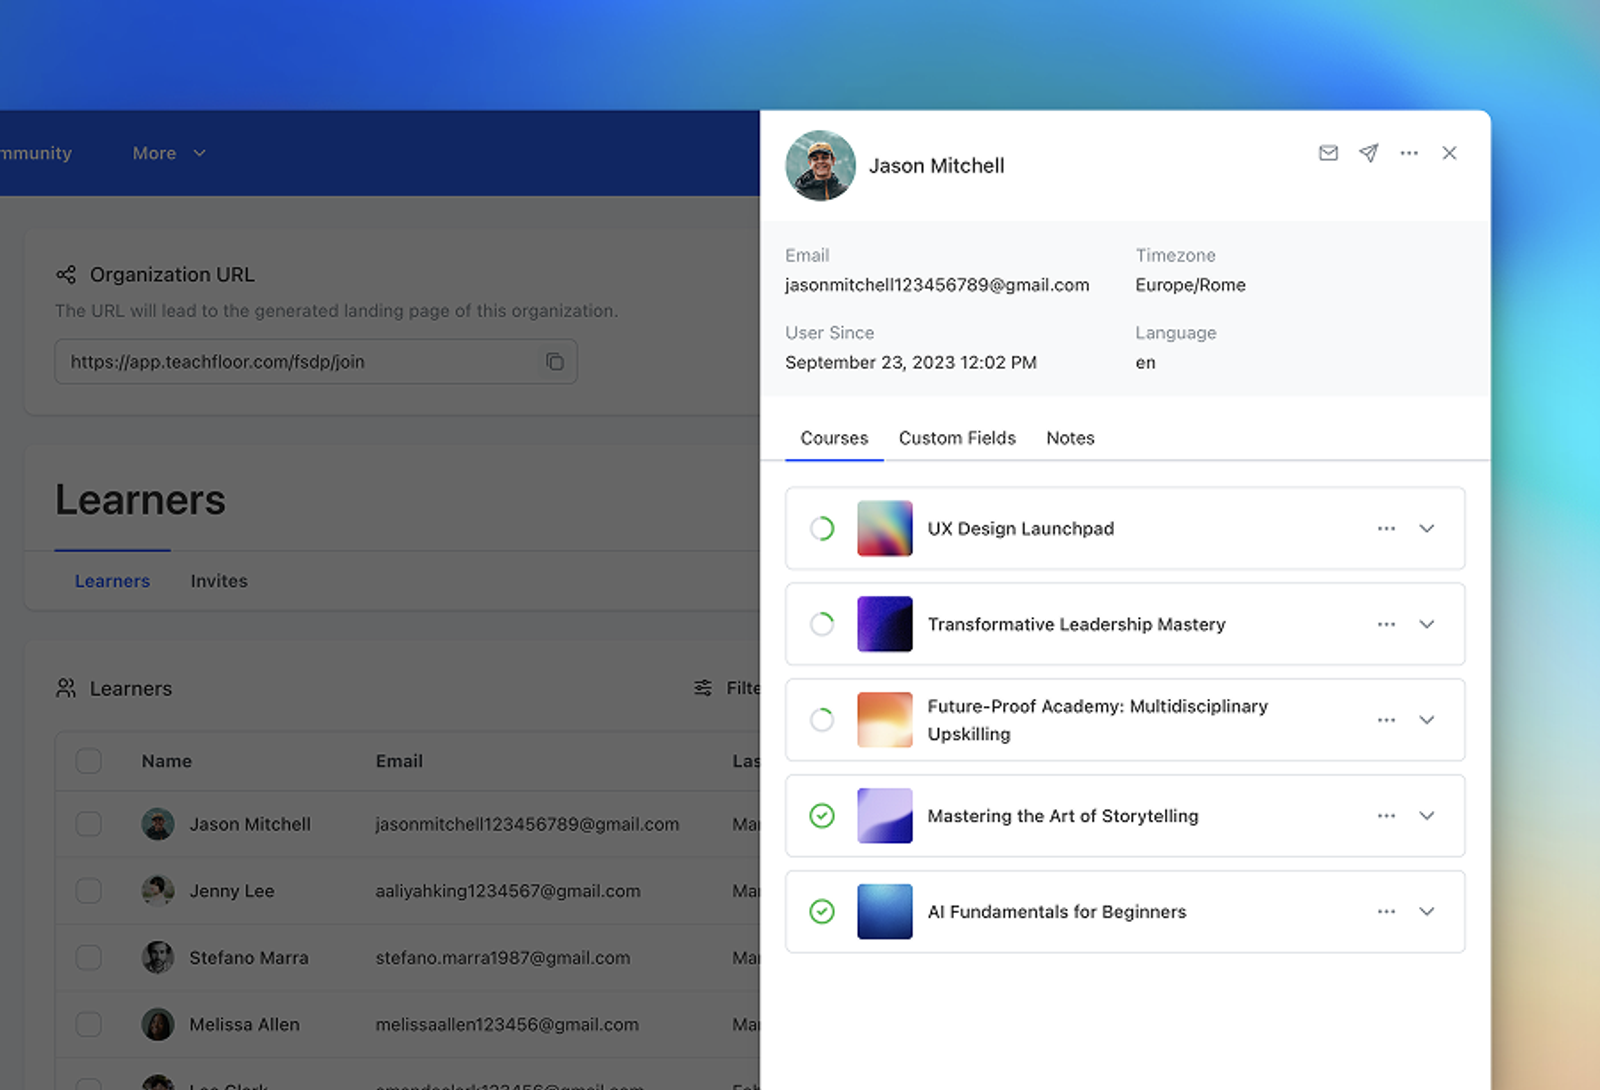The image size is (1600, 1090).
Task: Go to the Invites tab
Action: [219, 581]
